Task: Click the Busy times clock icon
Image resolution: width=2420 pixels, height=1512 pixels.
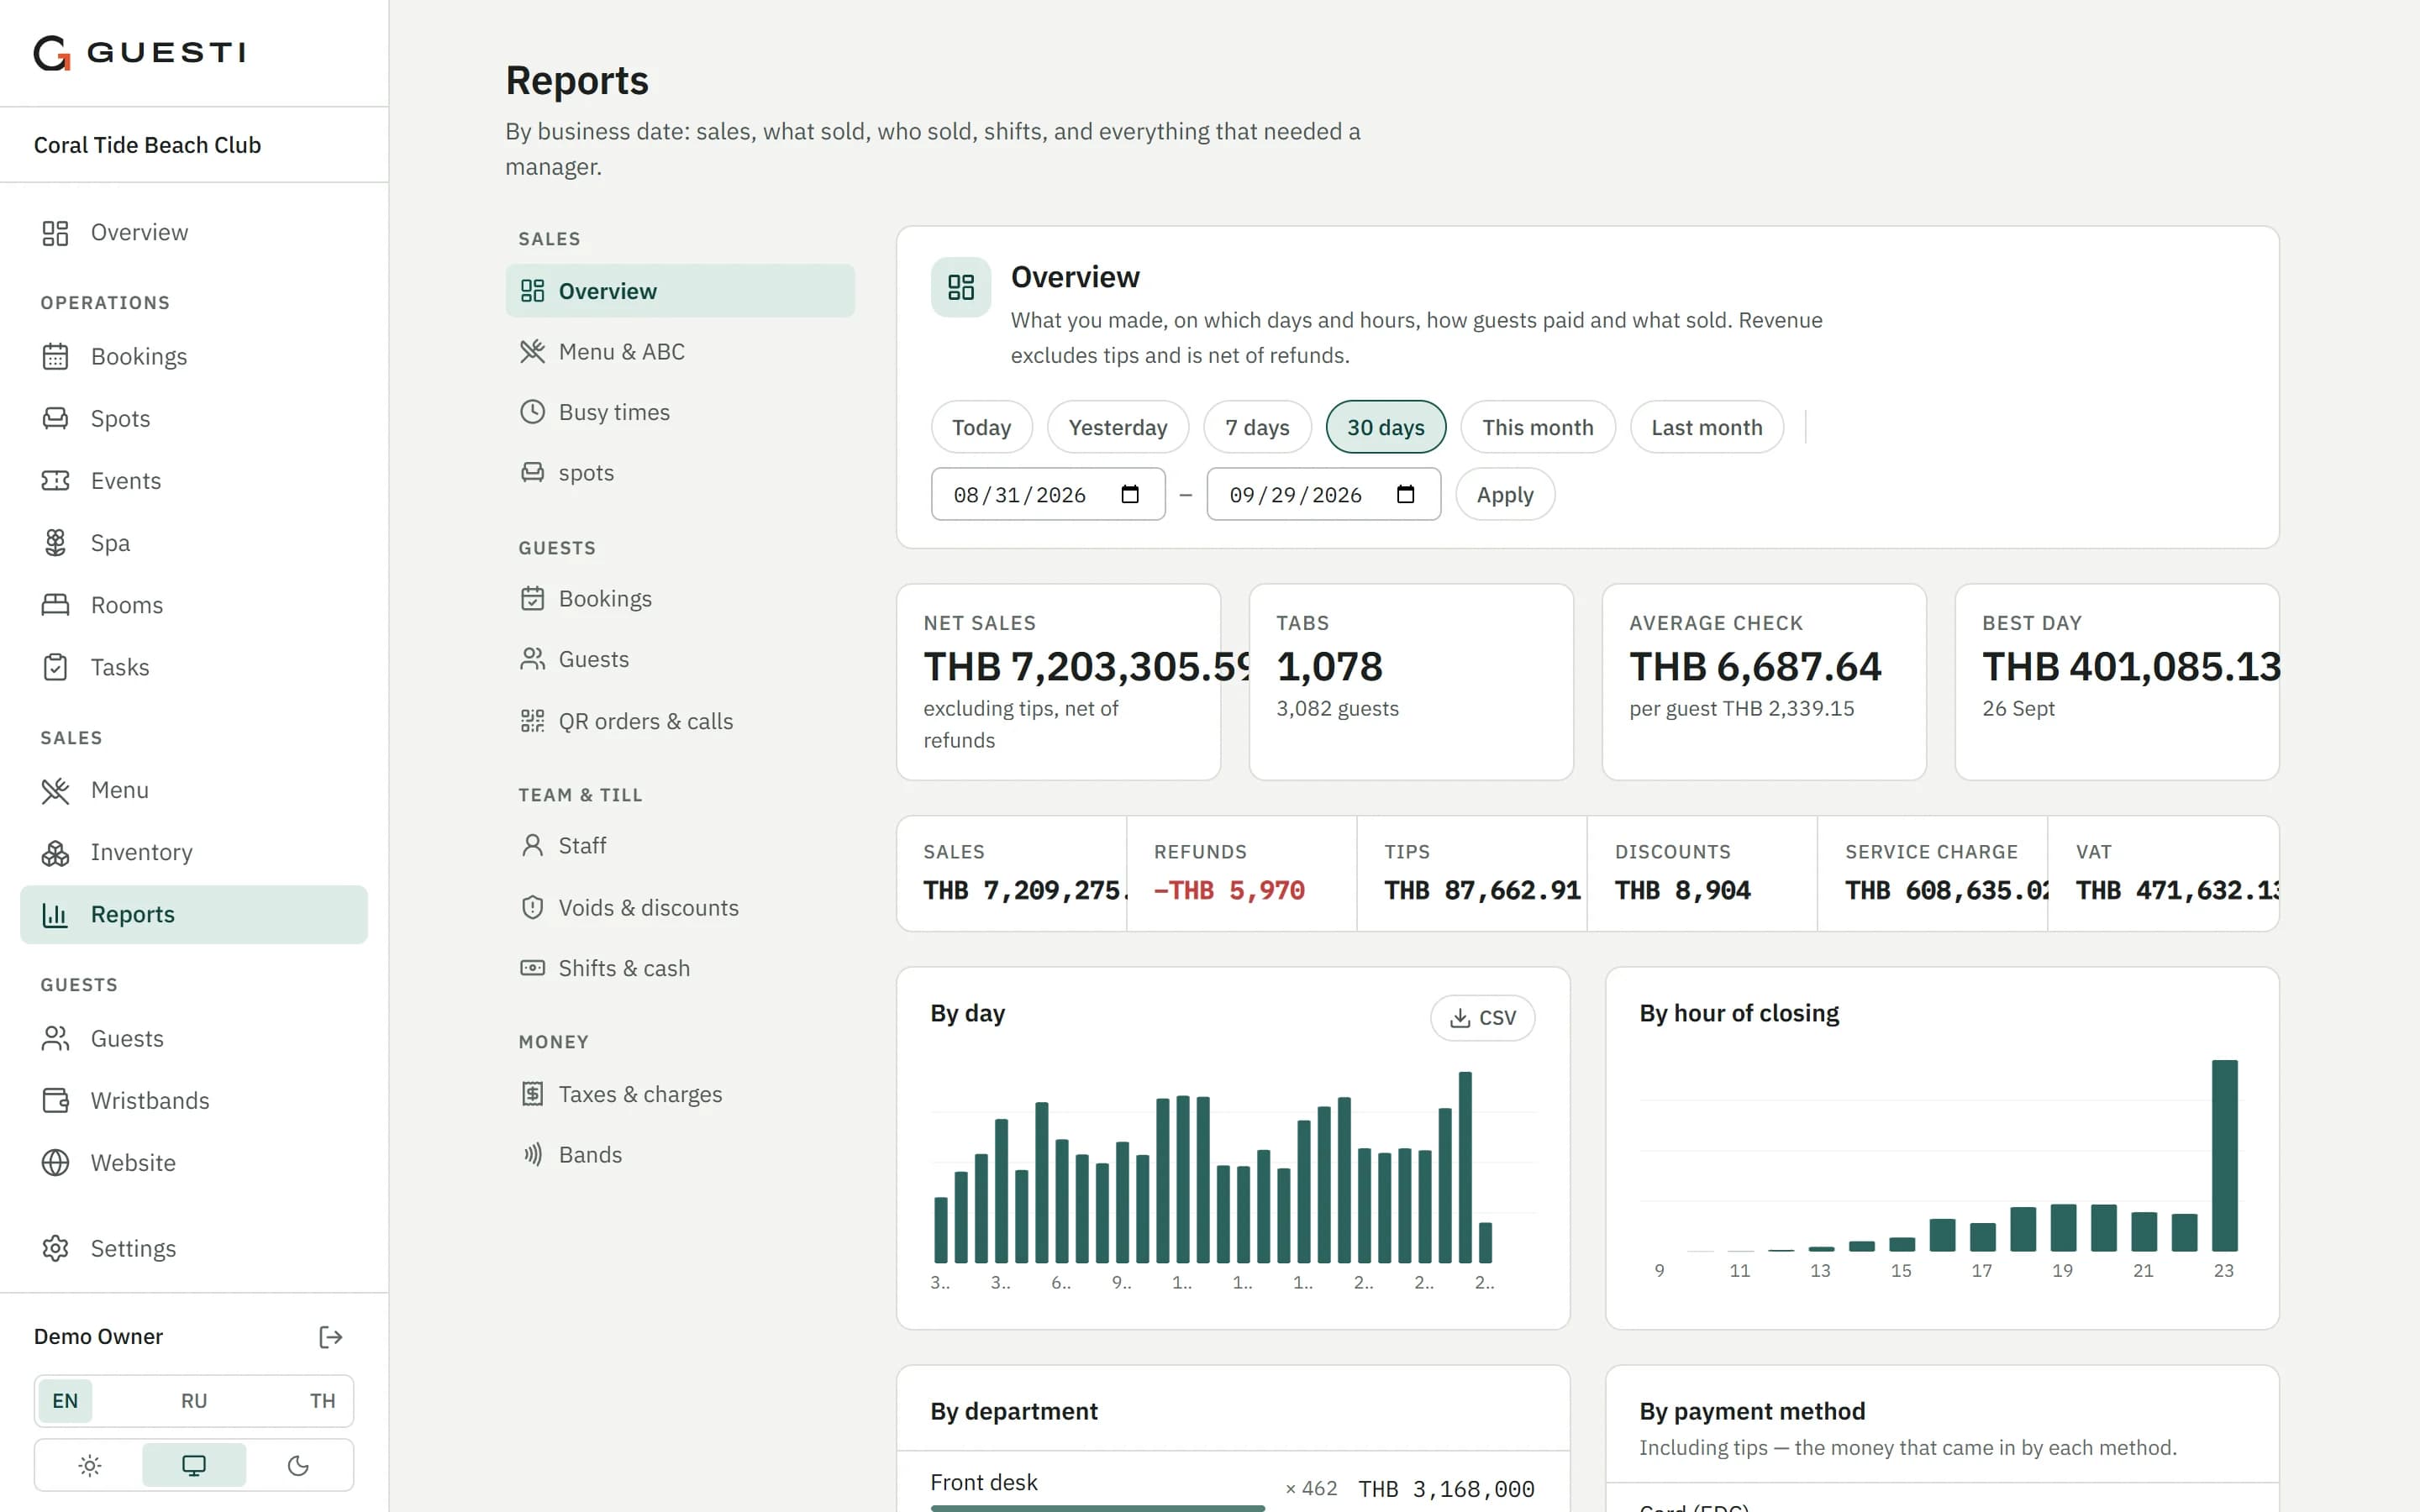Action: tap(532, 412)
